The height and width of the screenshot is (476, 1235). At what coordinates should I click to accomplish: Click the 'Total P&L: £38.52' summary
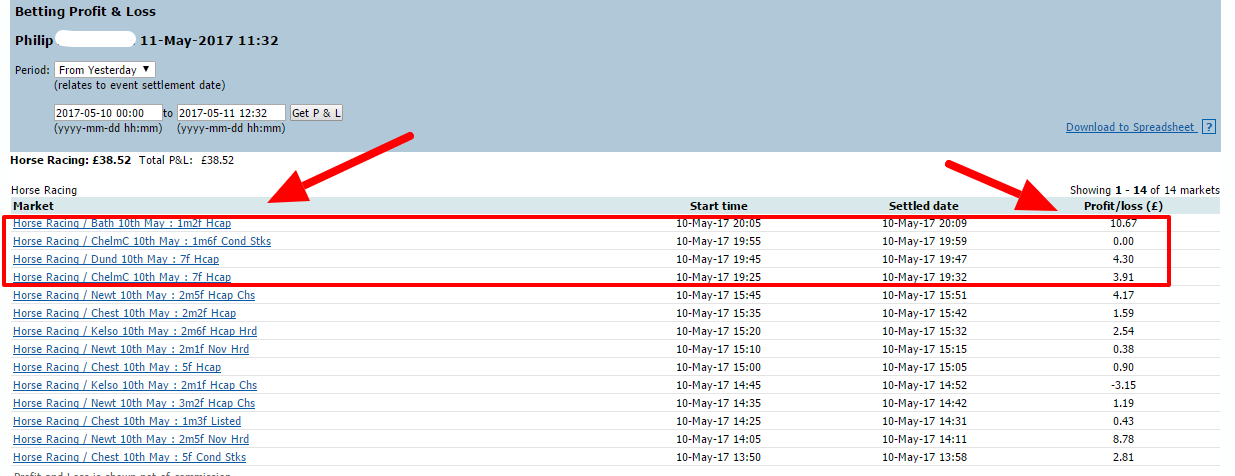tap(187, 159)
